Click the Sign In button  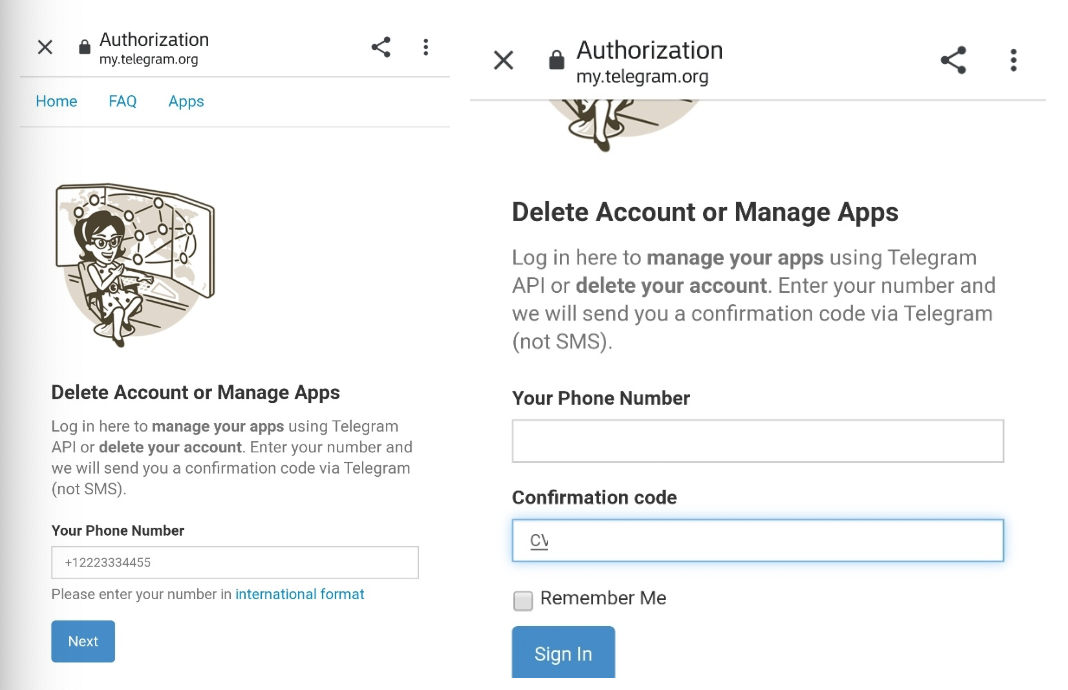pyautogui.click(x=563, y=653)
